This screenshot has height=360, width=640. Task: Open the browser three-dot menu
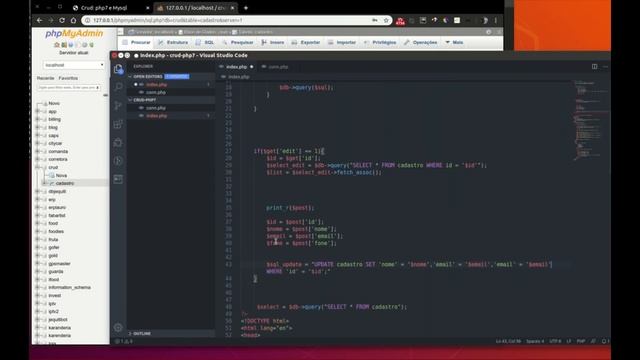[496, 20]
